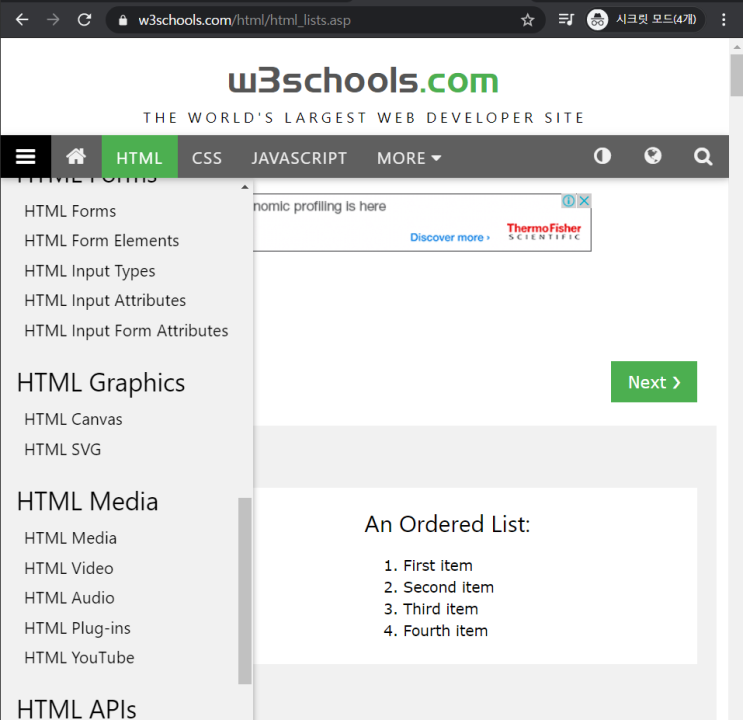
Task: Click the hamburger menu icon
Action: click(x=26, y=157)
